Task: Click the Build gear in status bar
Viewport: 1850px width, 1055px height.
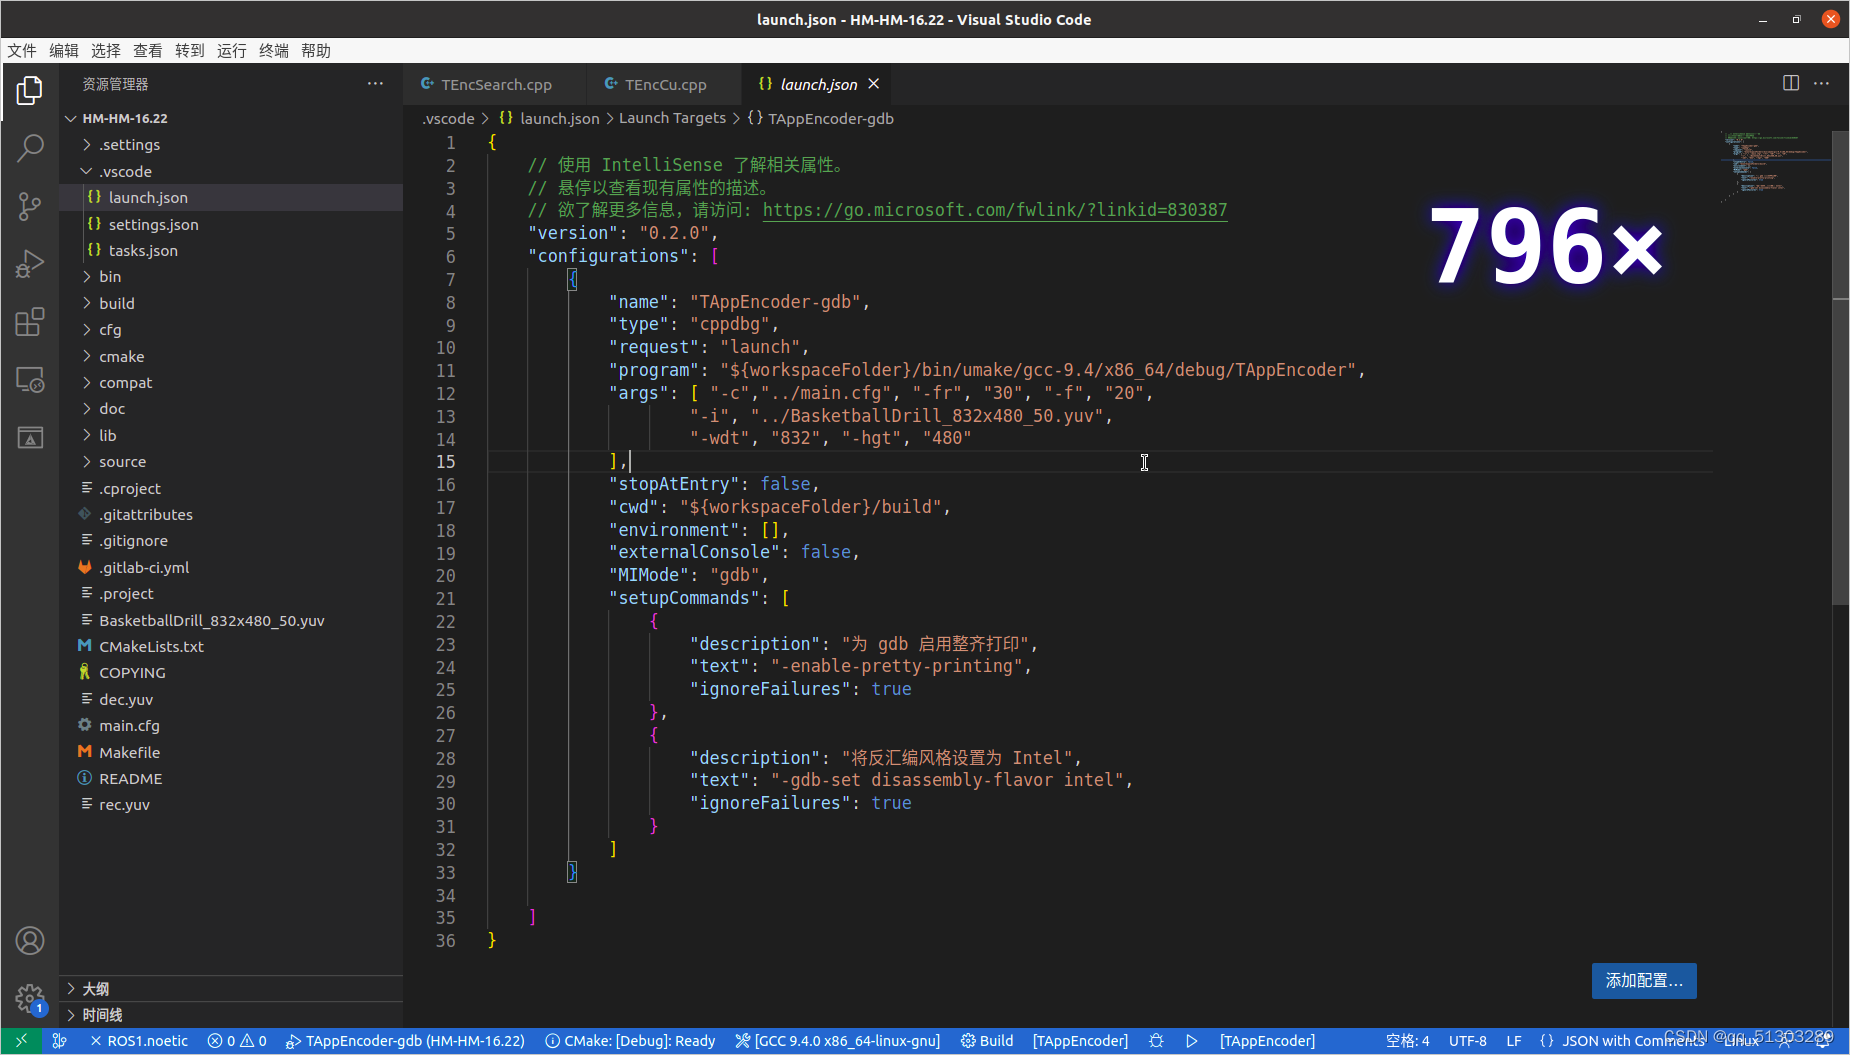Action: coord(987,1041)
